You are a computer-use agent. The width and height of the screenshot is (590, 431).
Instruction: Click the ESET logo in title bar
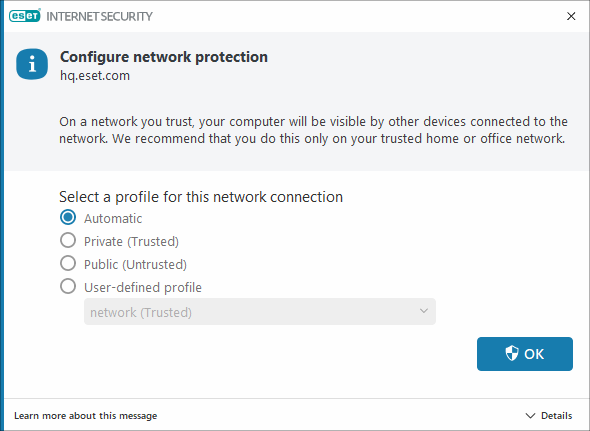25,16
